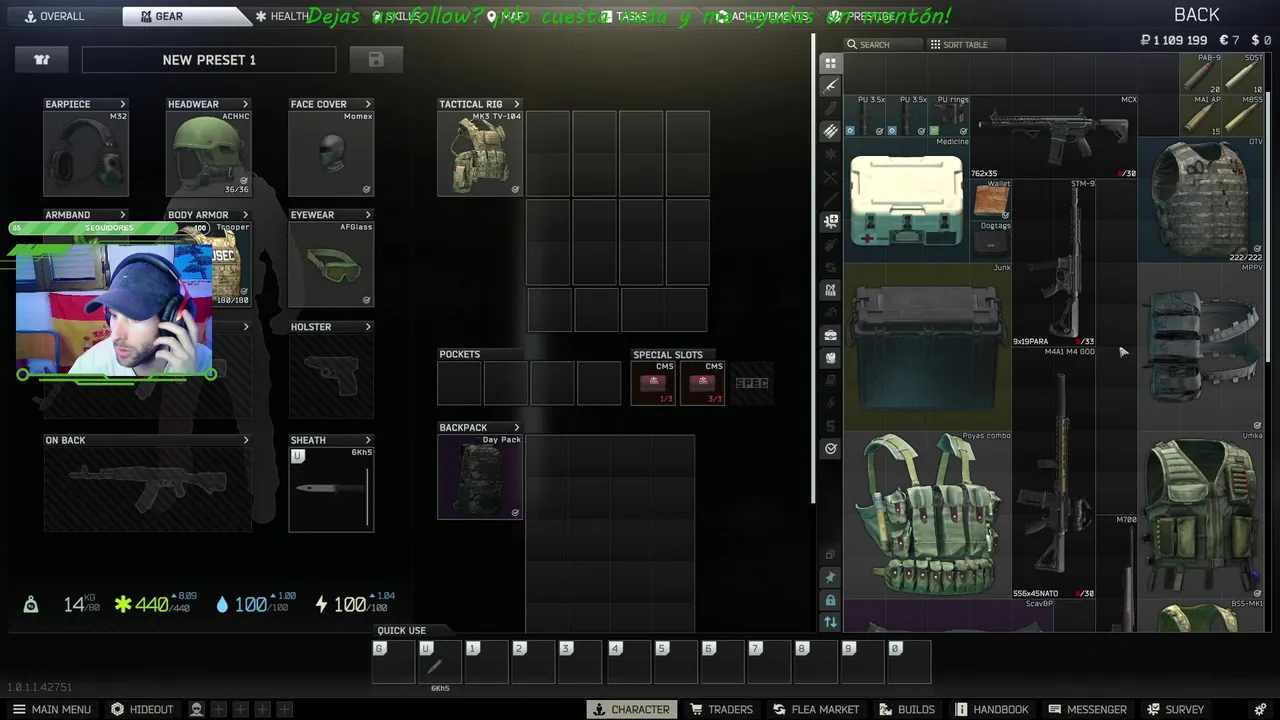Click the New Preset 1 name field
The width and height of the screenshot is (1280, 720).
[209, 60]
